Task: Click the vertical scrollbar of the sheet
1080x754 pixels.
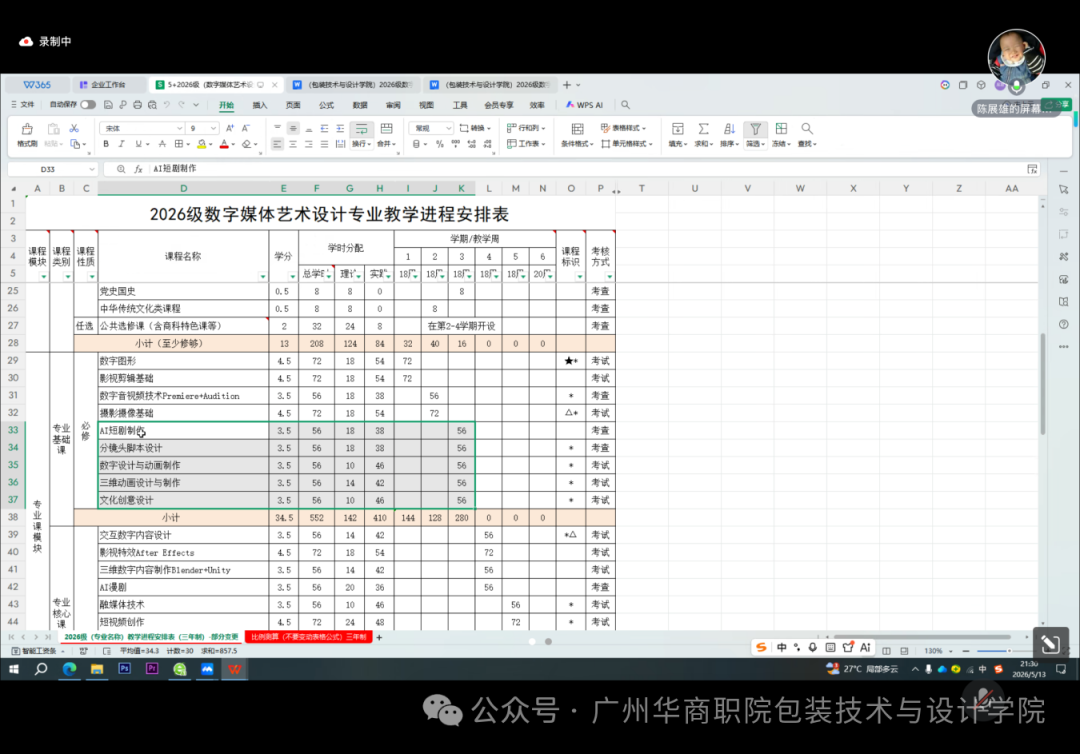Action: click(x=1043, y=384)
